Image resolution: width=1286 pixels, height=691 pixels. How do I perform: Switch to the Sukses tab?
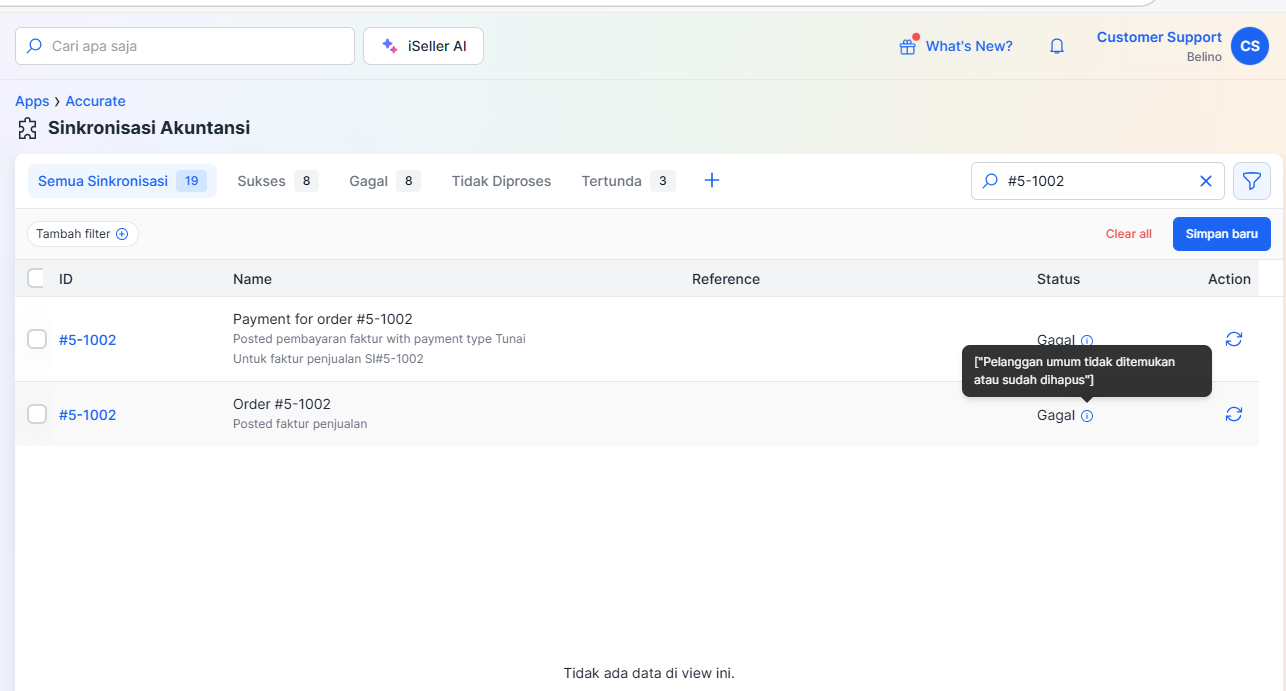tap(277, 181)
